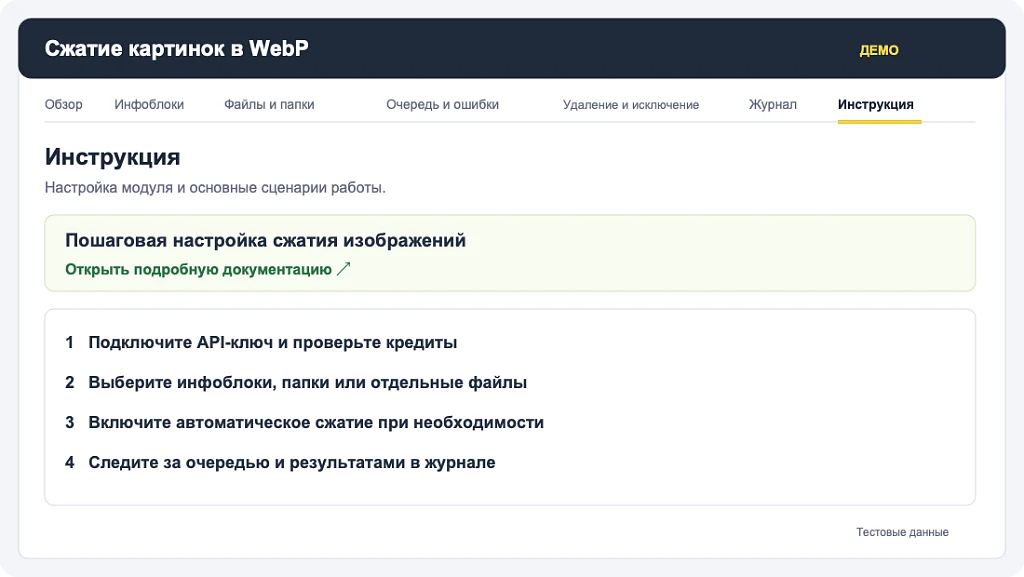The height and width of the screenshot is (577, 1024).
Task: Click step 4 Следите за очередью и результатами в журнале
Action: click(280, 463)
